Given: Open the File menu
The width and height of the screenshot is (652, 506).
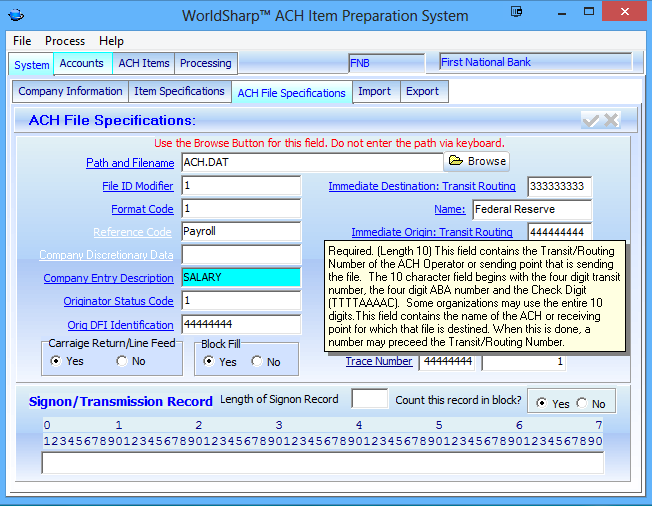Looking at the screenshot, I should click(x=22, y=41).
